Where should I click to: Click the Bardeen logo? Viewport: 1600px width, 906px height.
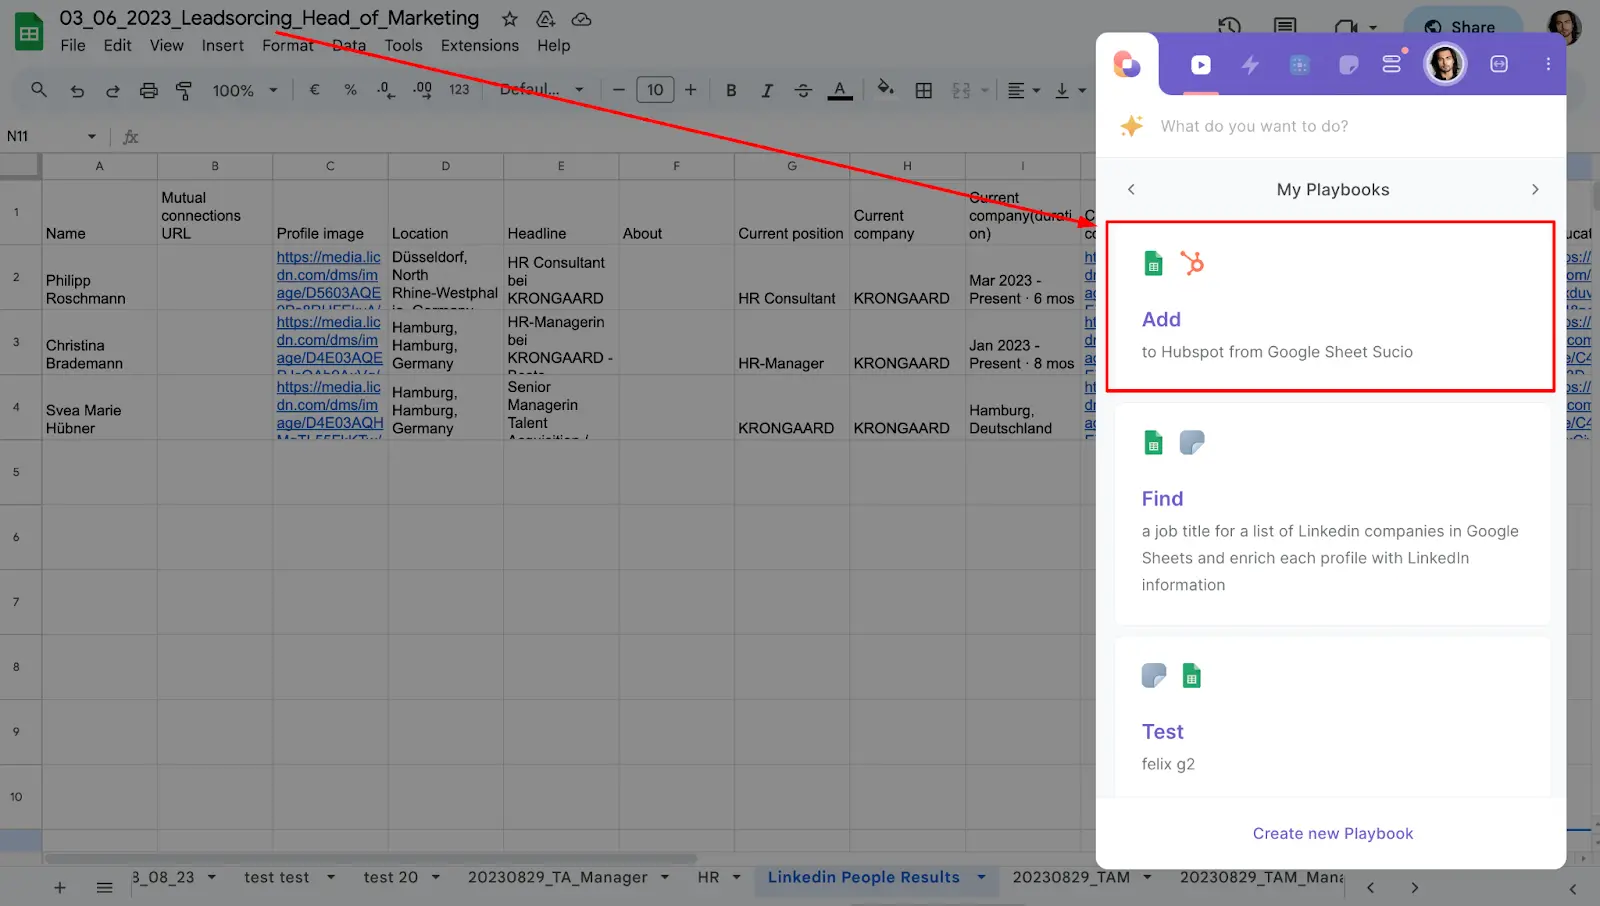pyautogui.click(x=1127, y=64)
